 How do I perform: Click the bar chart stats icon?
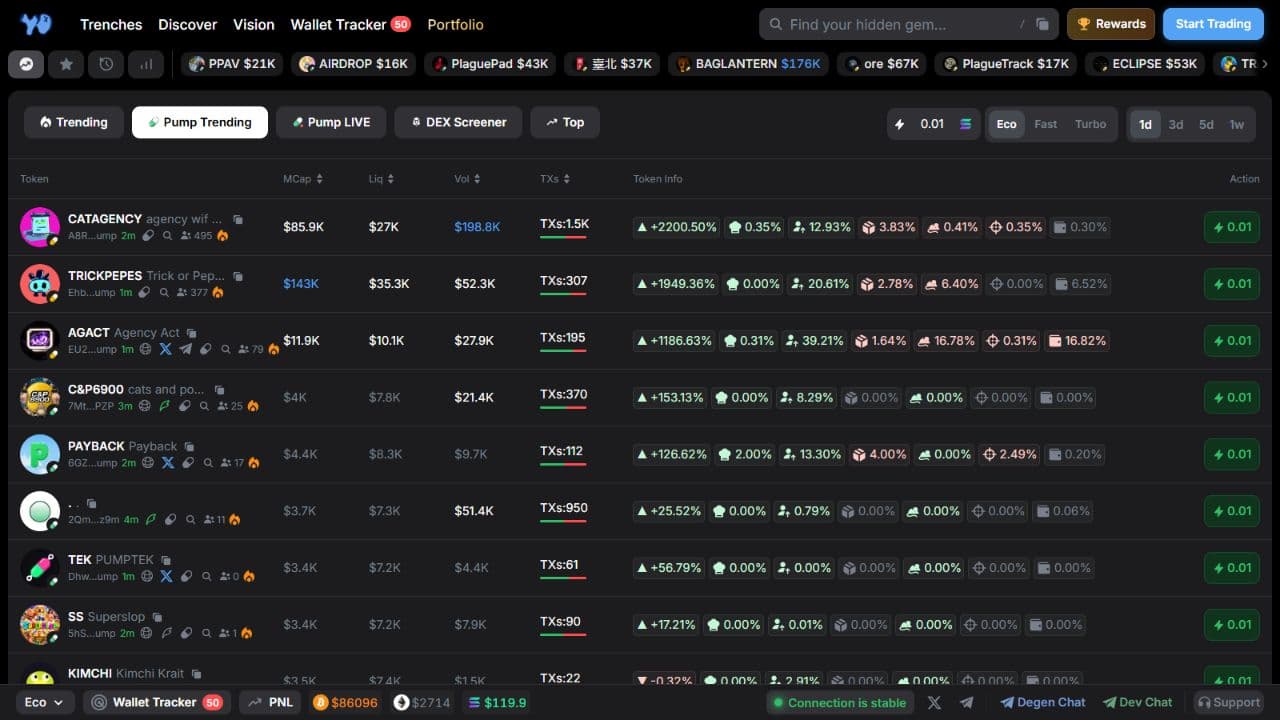[146, 64]
